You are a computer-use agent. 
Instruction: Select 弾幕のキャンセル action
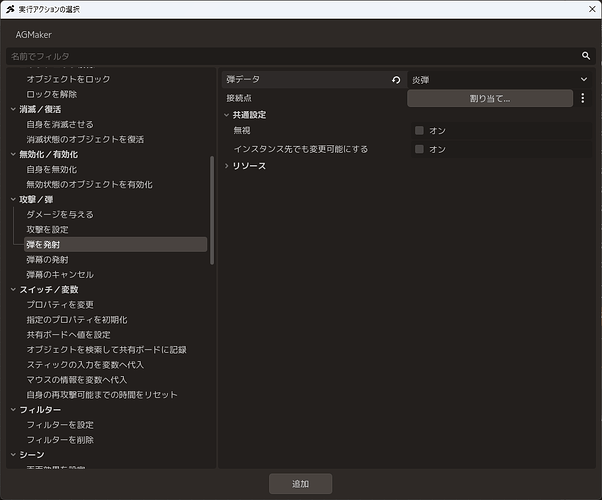point(60,275)
